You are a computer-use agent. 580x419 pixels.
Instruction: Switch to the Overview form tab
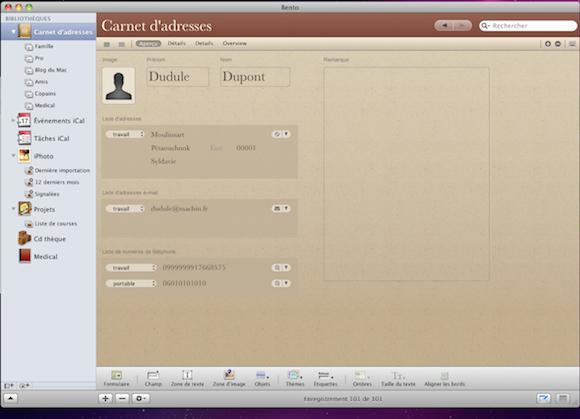tap(235, 44)
